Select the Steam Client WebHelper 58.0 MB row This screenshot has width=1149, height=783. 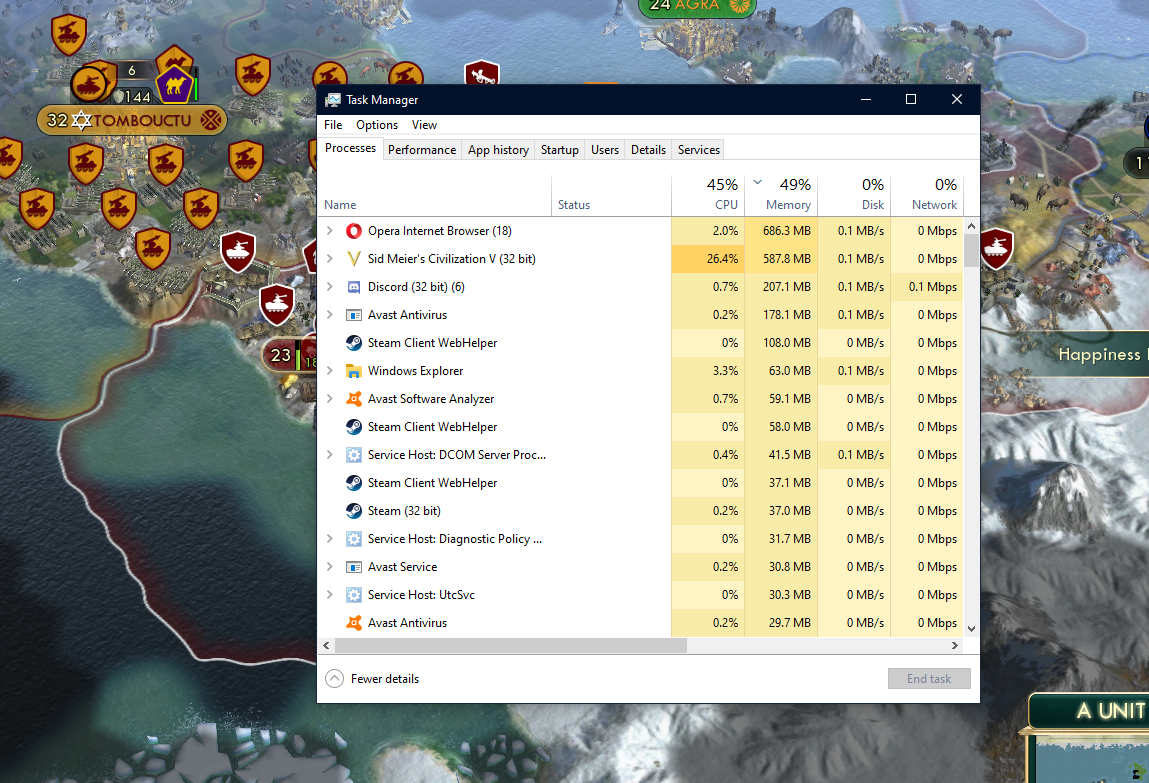point(641,427)
